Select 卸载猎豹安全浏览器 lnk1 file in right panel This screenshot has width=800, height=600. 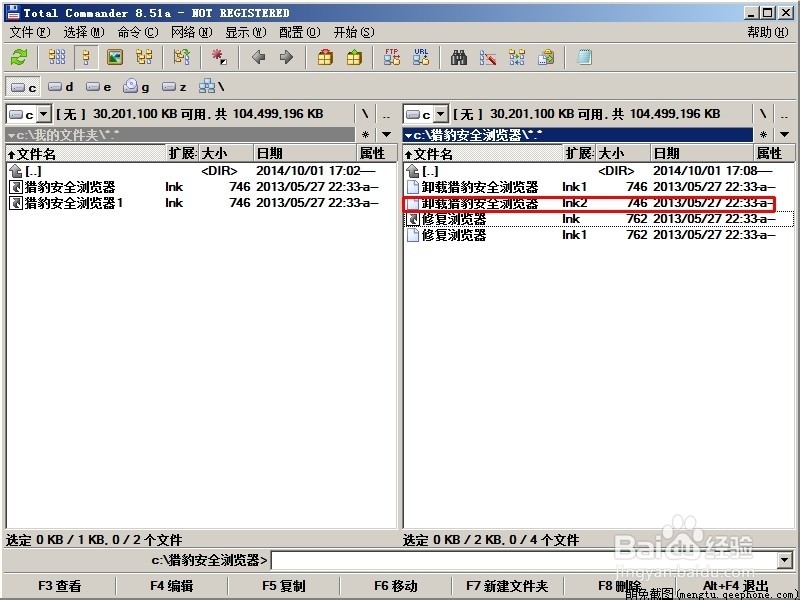pyautogui.click(x=598, y=187)
